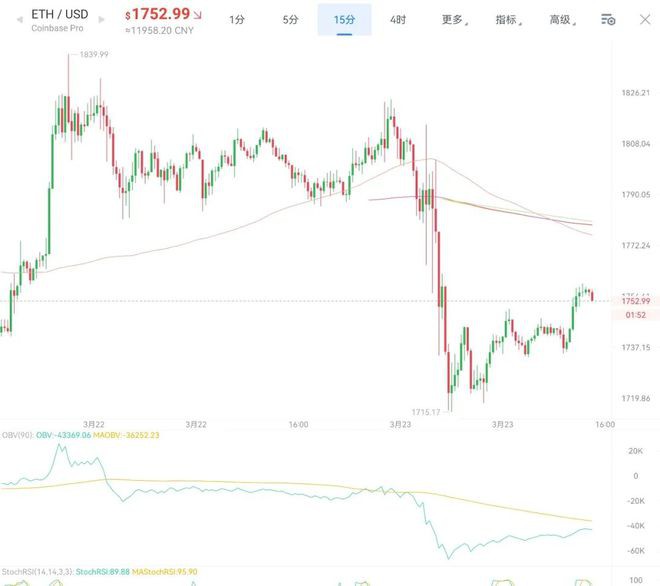Click the 1715.17 low price marker
The height and width of the screenshot is (586, 660).
pos(426,412)
